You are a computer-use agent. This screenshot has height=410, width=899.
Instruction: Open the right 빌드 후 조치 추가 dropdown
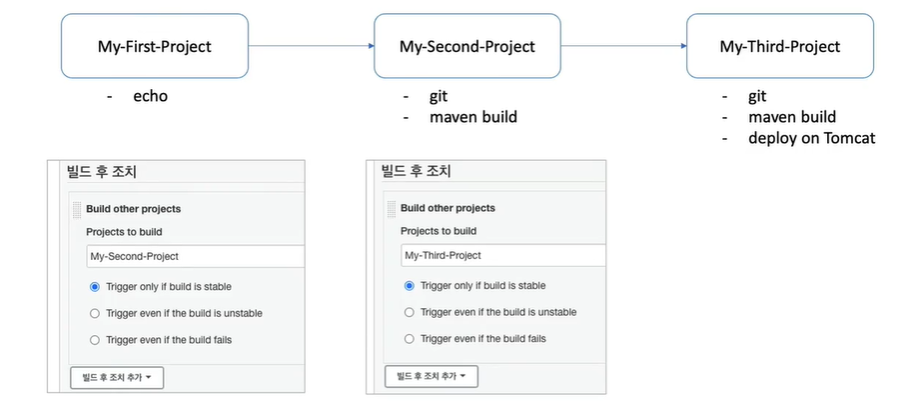pos(431,376)
